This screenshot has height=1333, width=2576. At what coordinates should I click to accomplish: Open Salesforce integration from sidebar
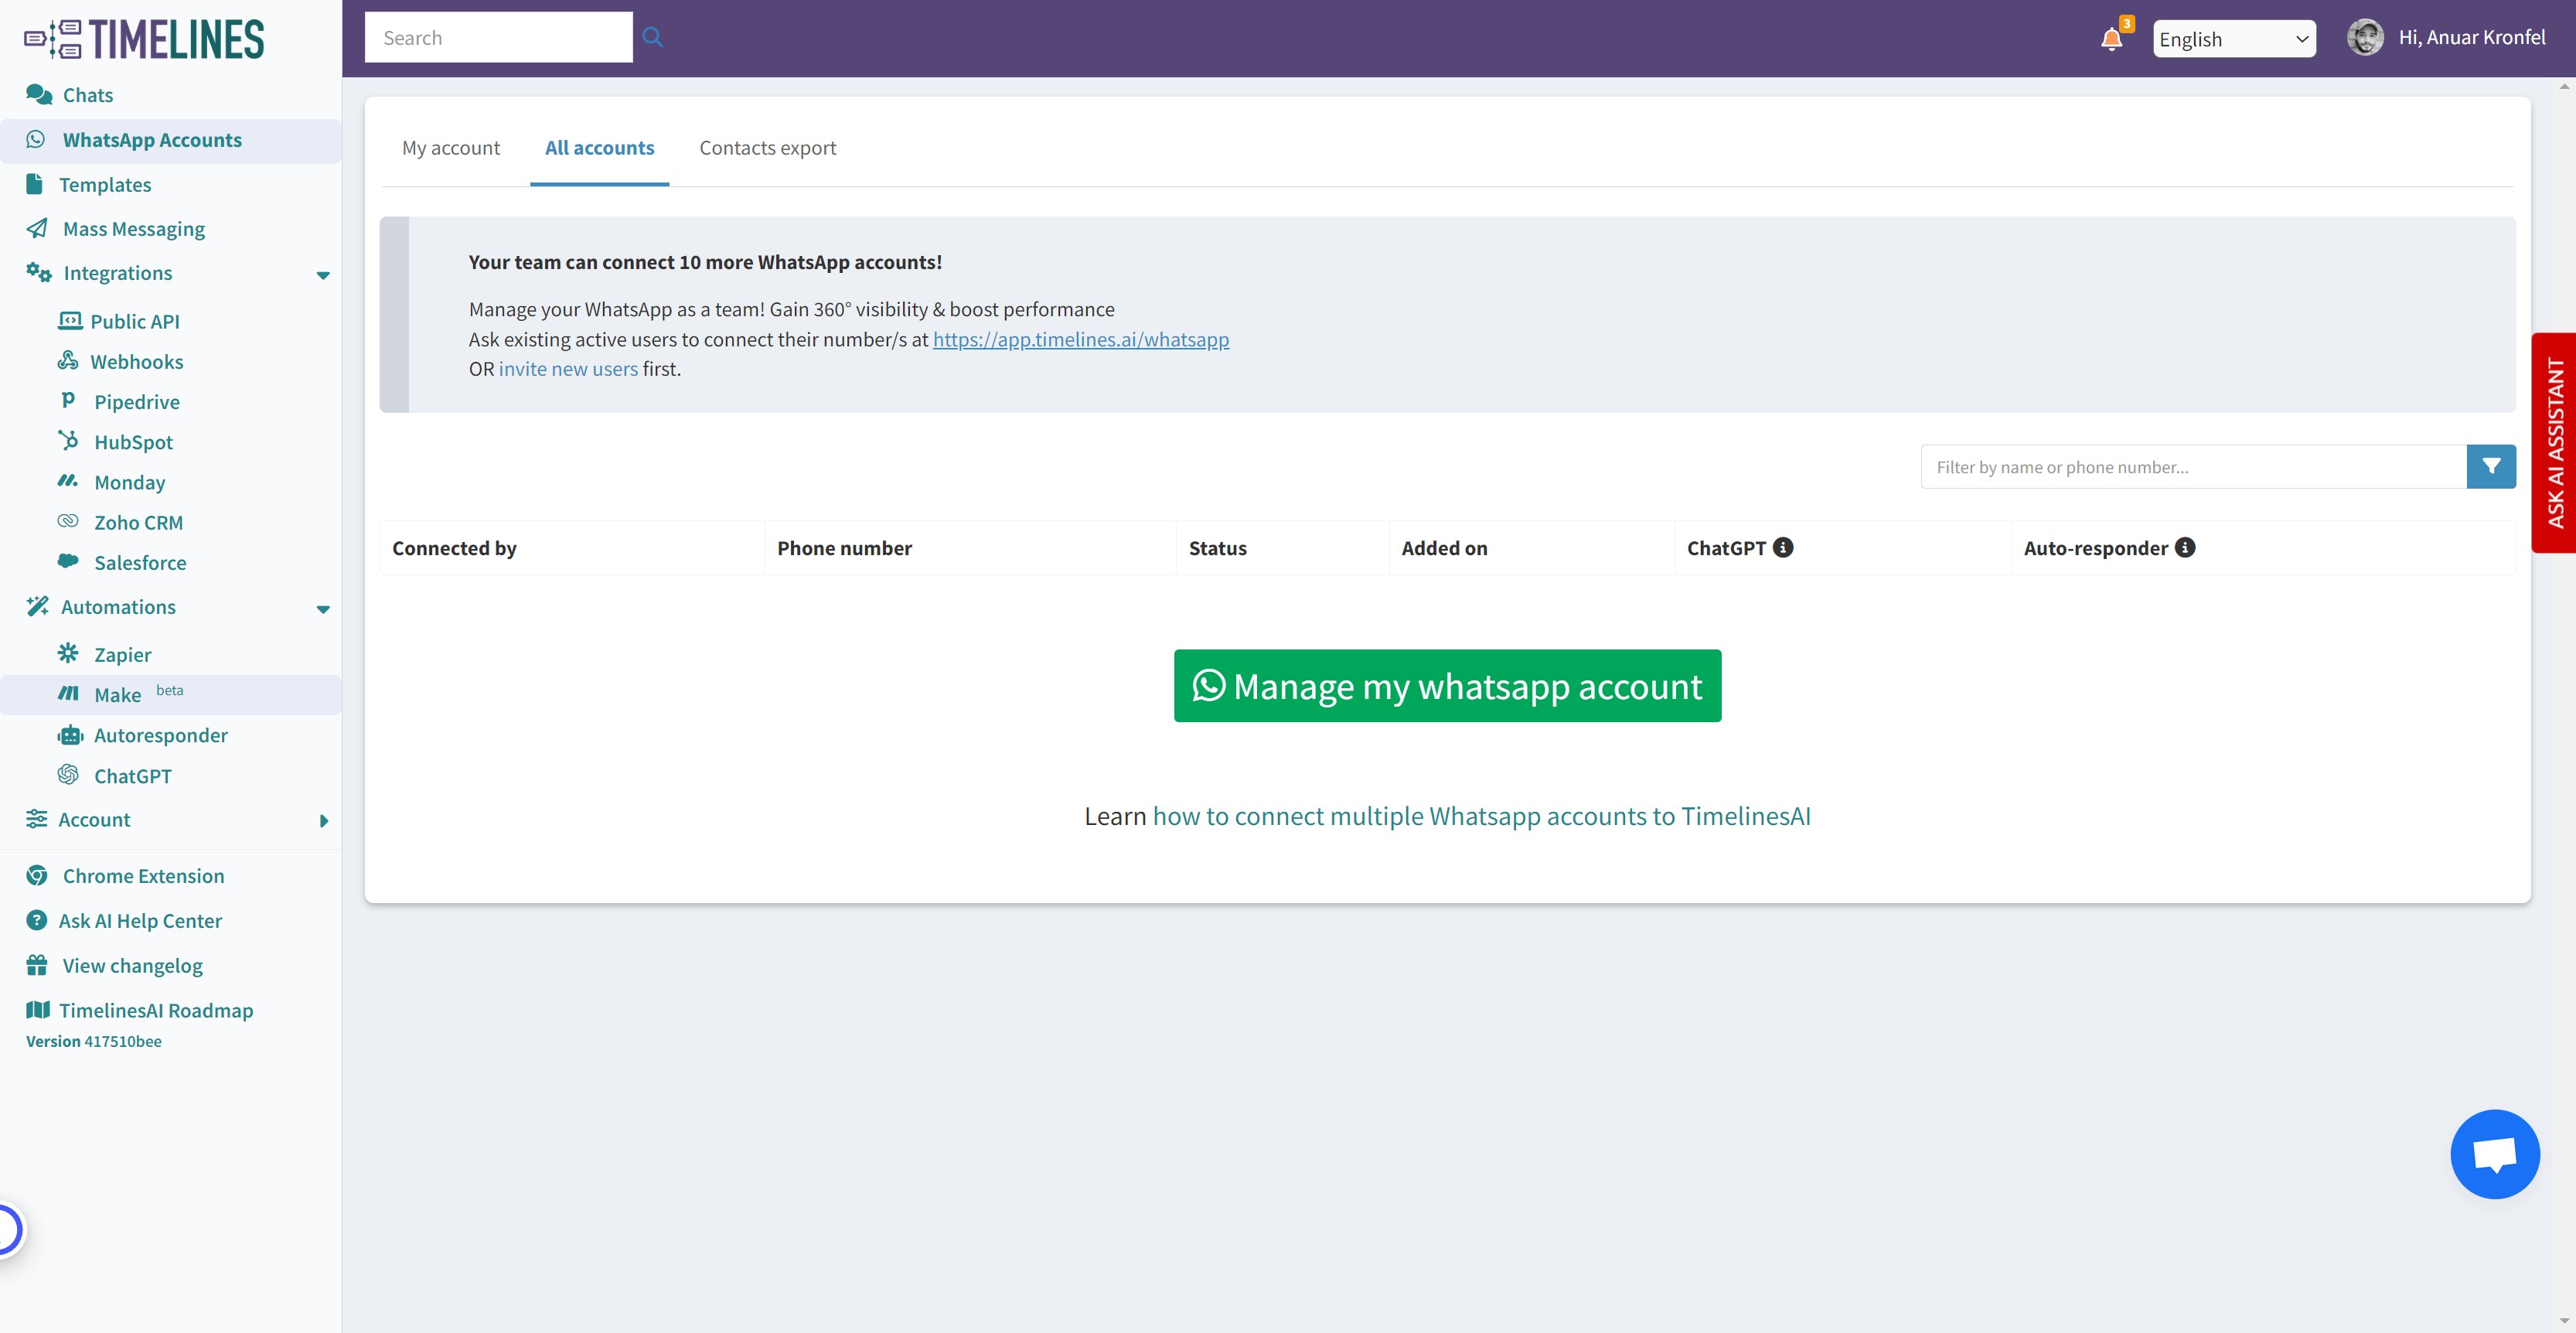[x=140, y=563]
